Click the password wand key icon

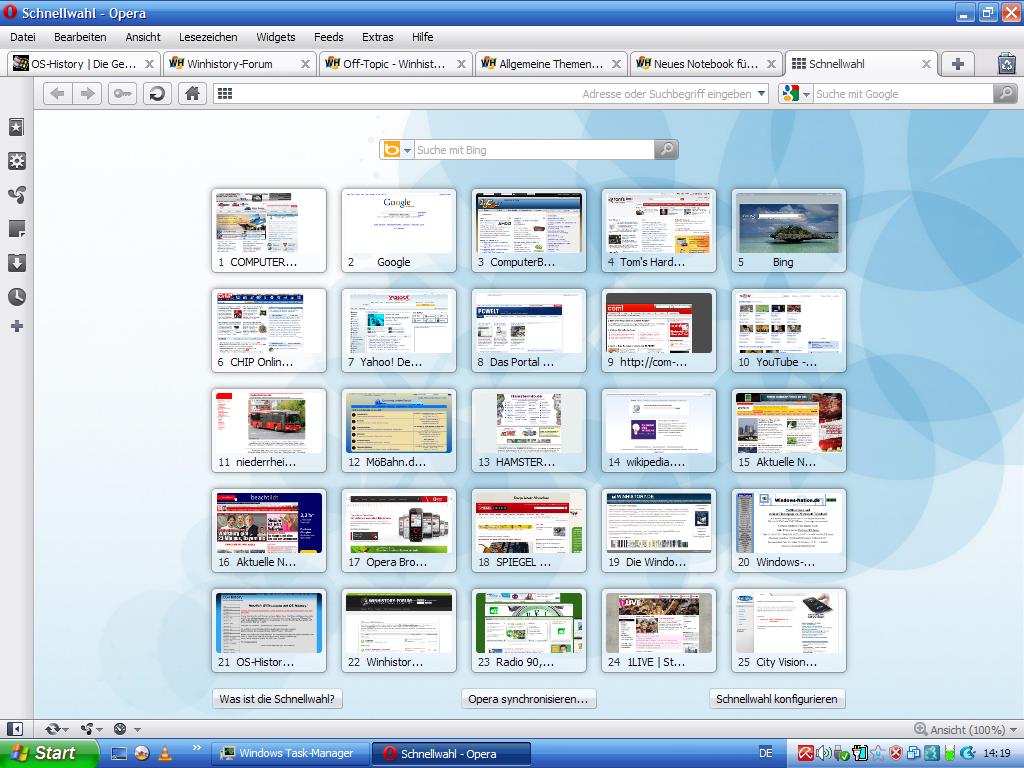pyautogui.click(x=122, y=93)
